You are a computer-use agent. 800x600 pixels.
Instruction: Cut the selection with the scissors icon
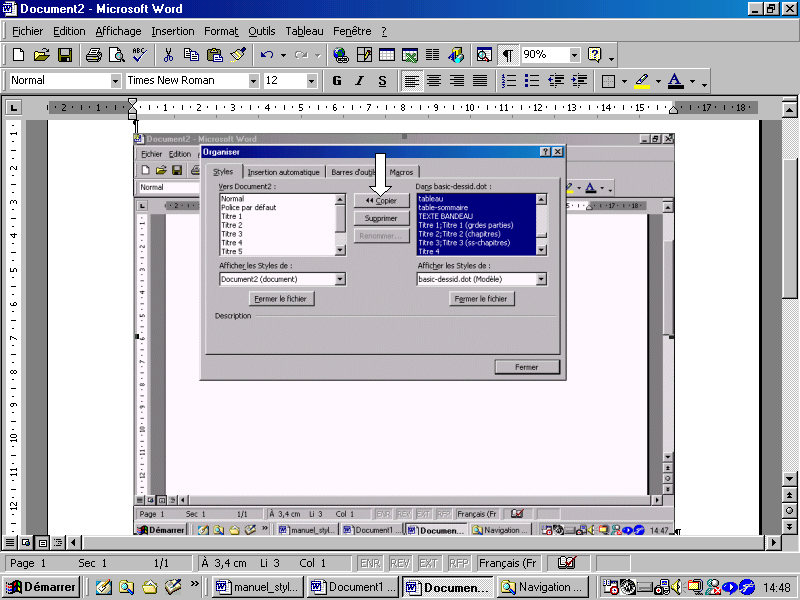coord(168,55)
